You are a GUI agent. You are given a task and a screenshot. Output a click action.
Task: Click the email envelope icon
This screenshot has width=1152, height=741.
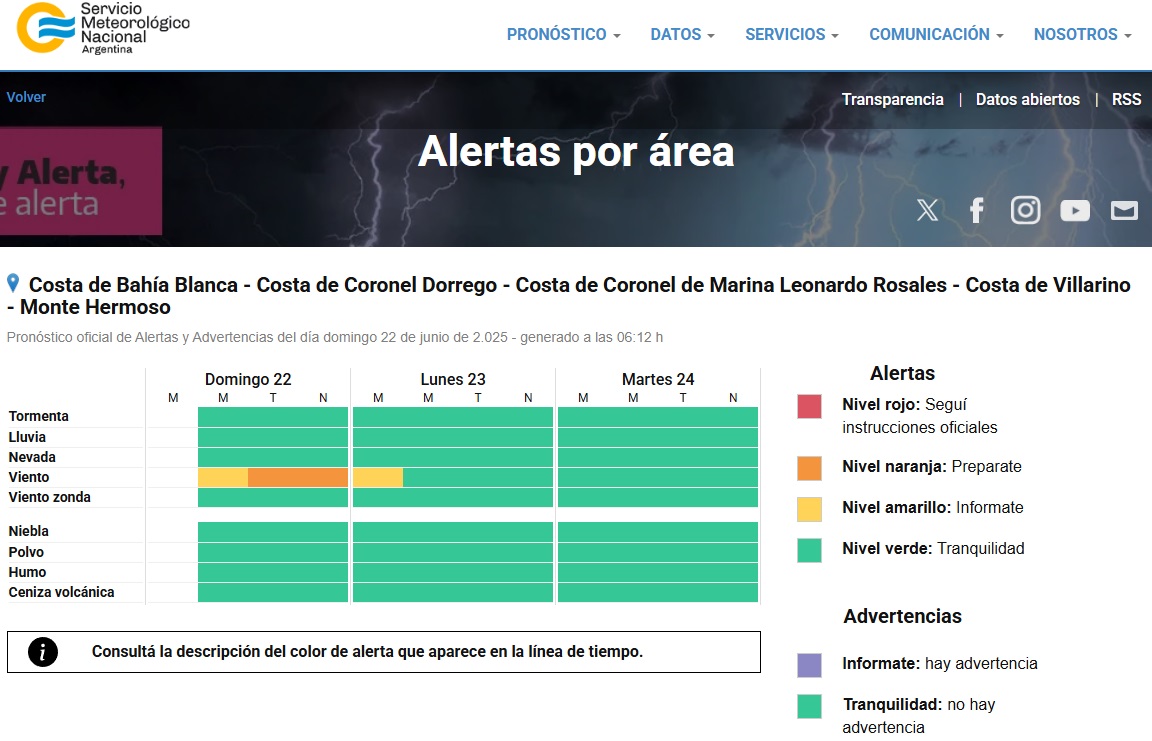(x=1124, y=211)
